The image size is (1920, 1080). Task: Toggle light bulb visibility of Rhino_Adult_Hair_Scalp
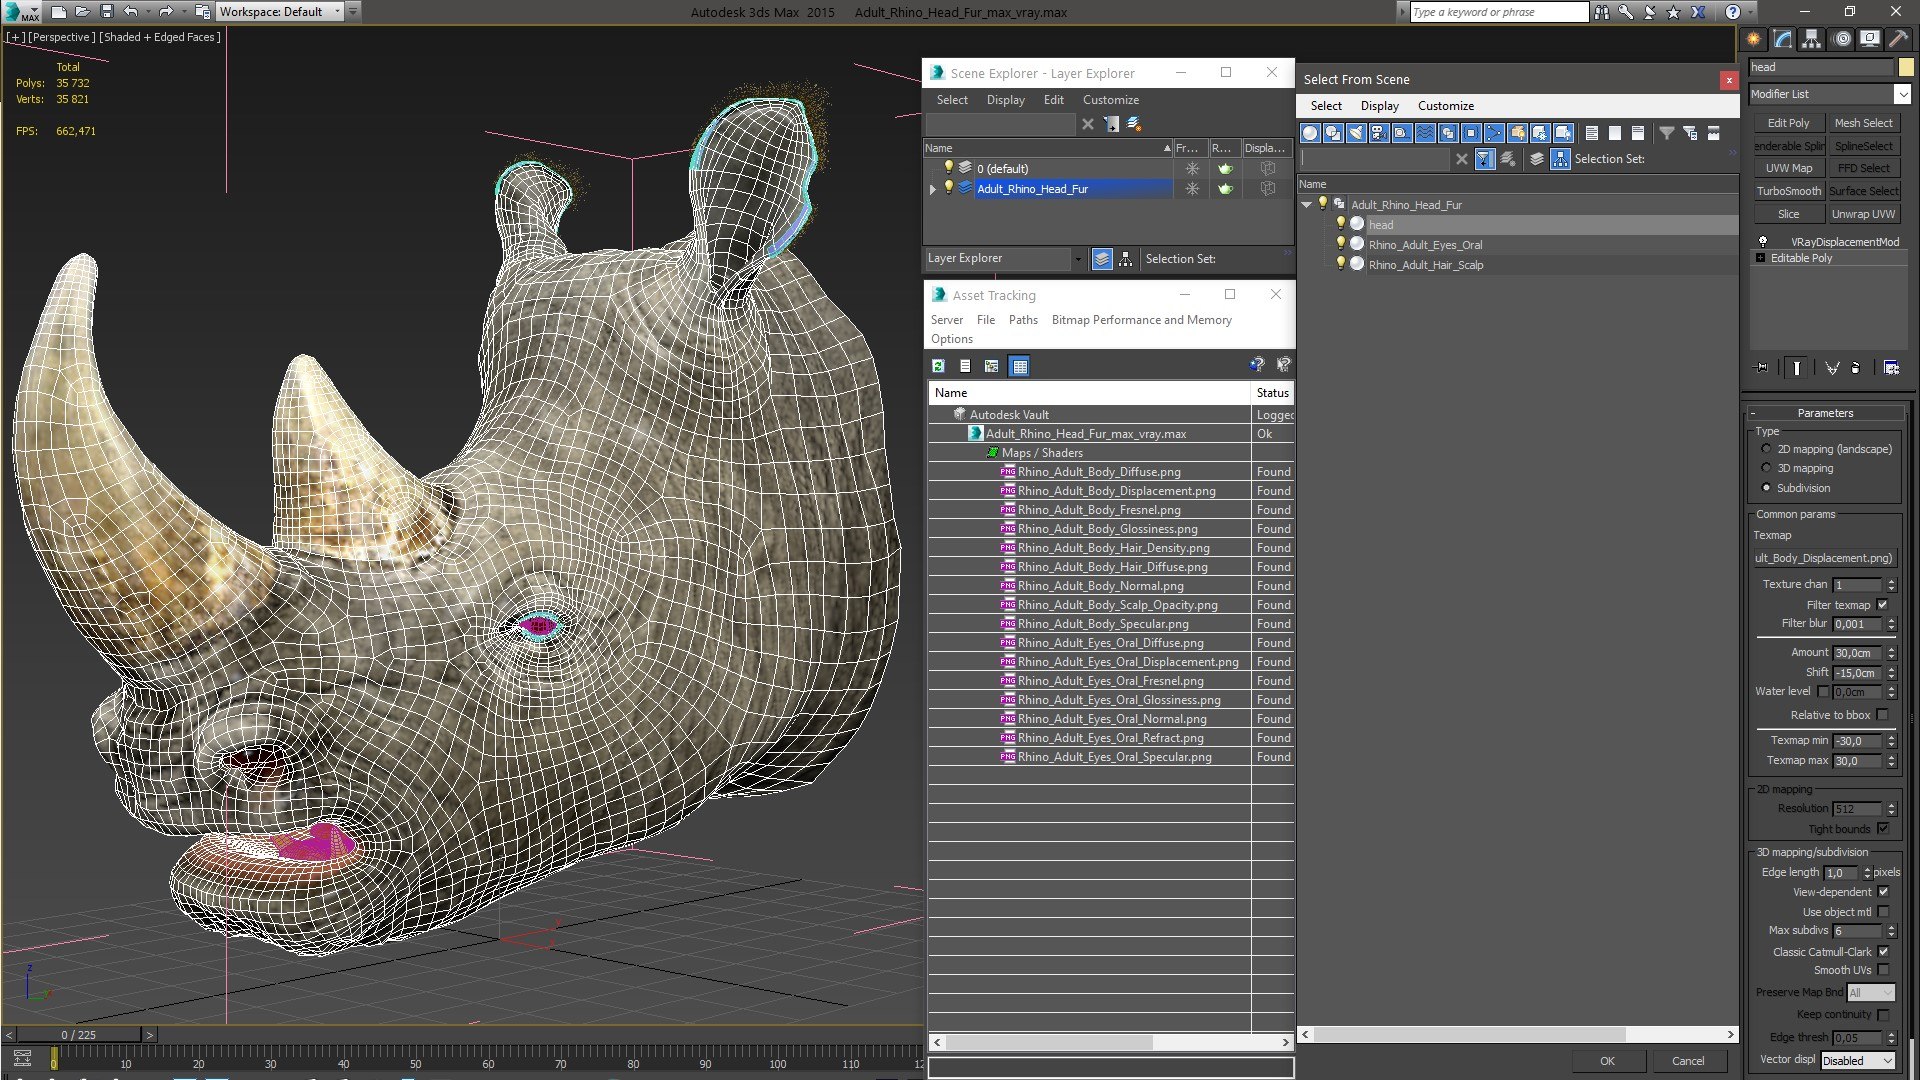tap(1341, 264)
